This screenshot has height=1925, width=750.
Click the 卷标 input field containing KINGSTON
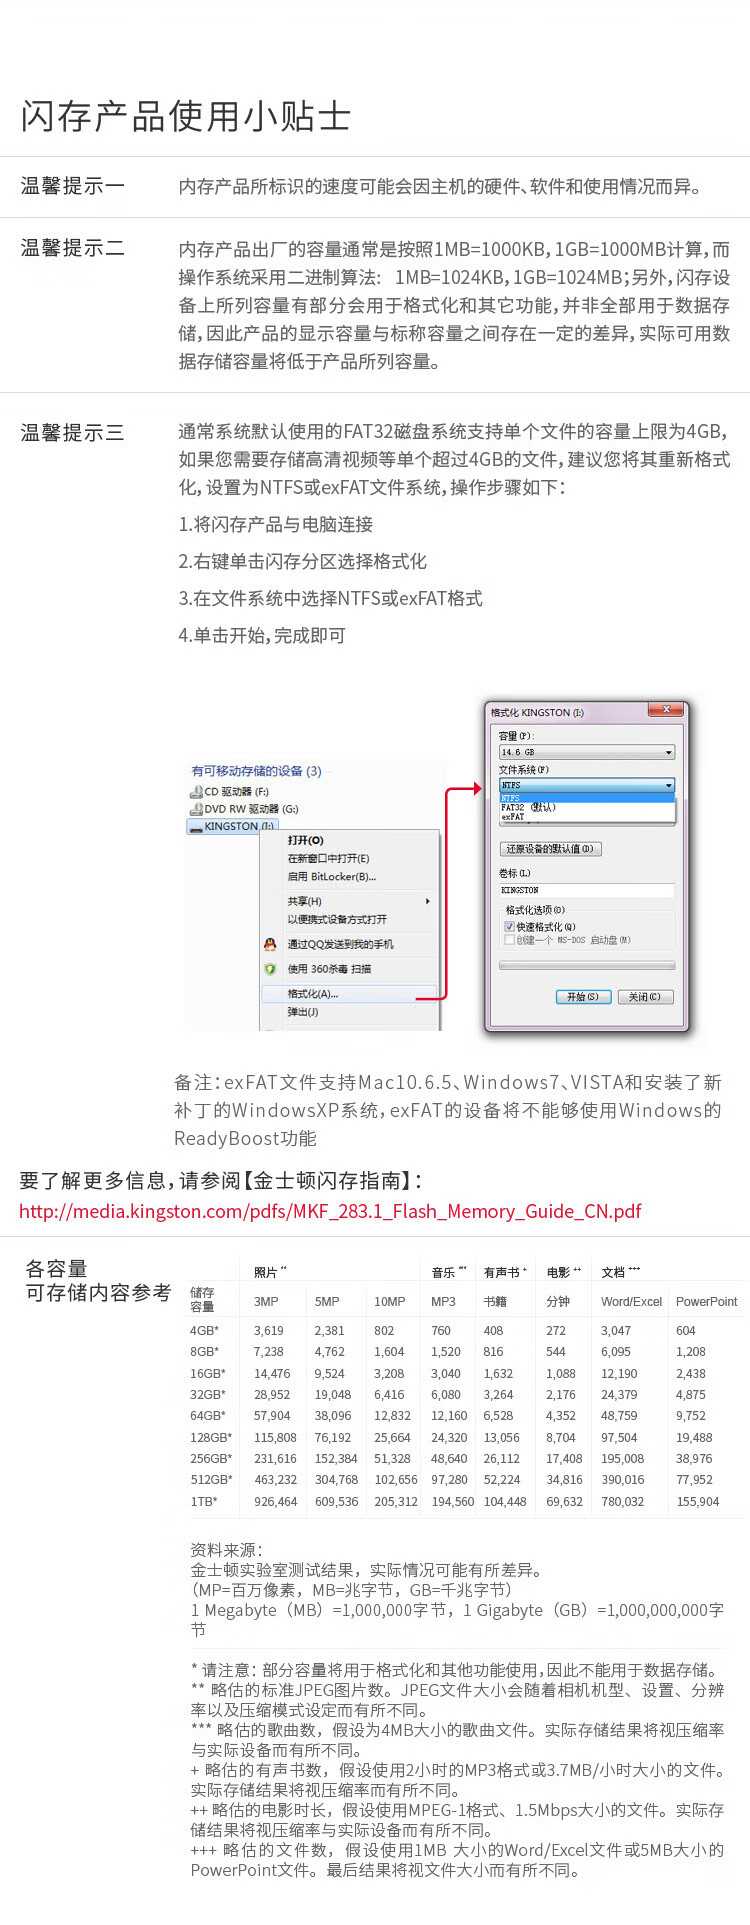(x=587, y=890)
